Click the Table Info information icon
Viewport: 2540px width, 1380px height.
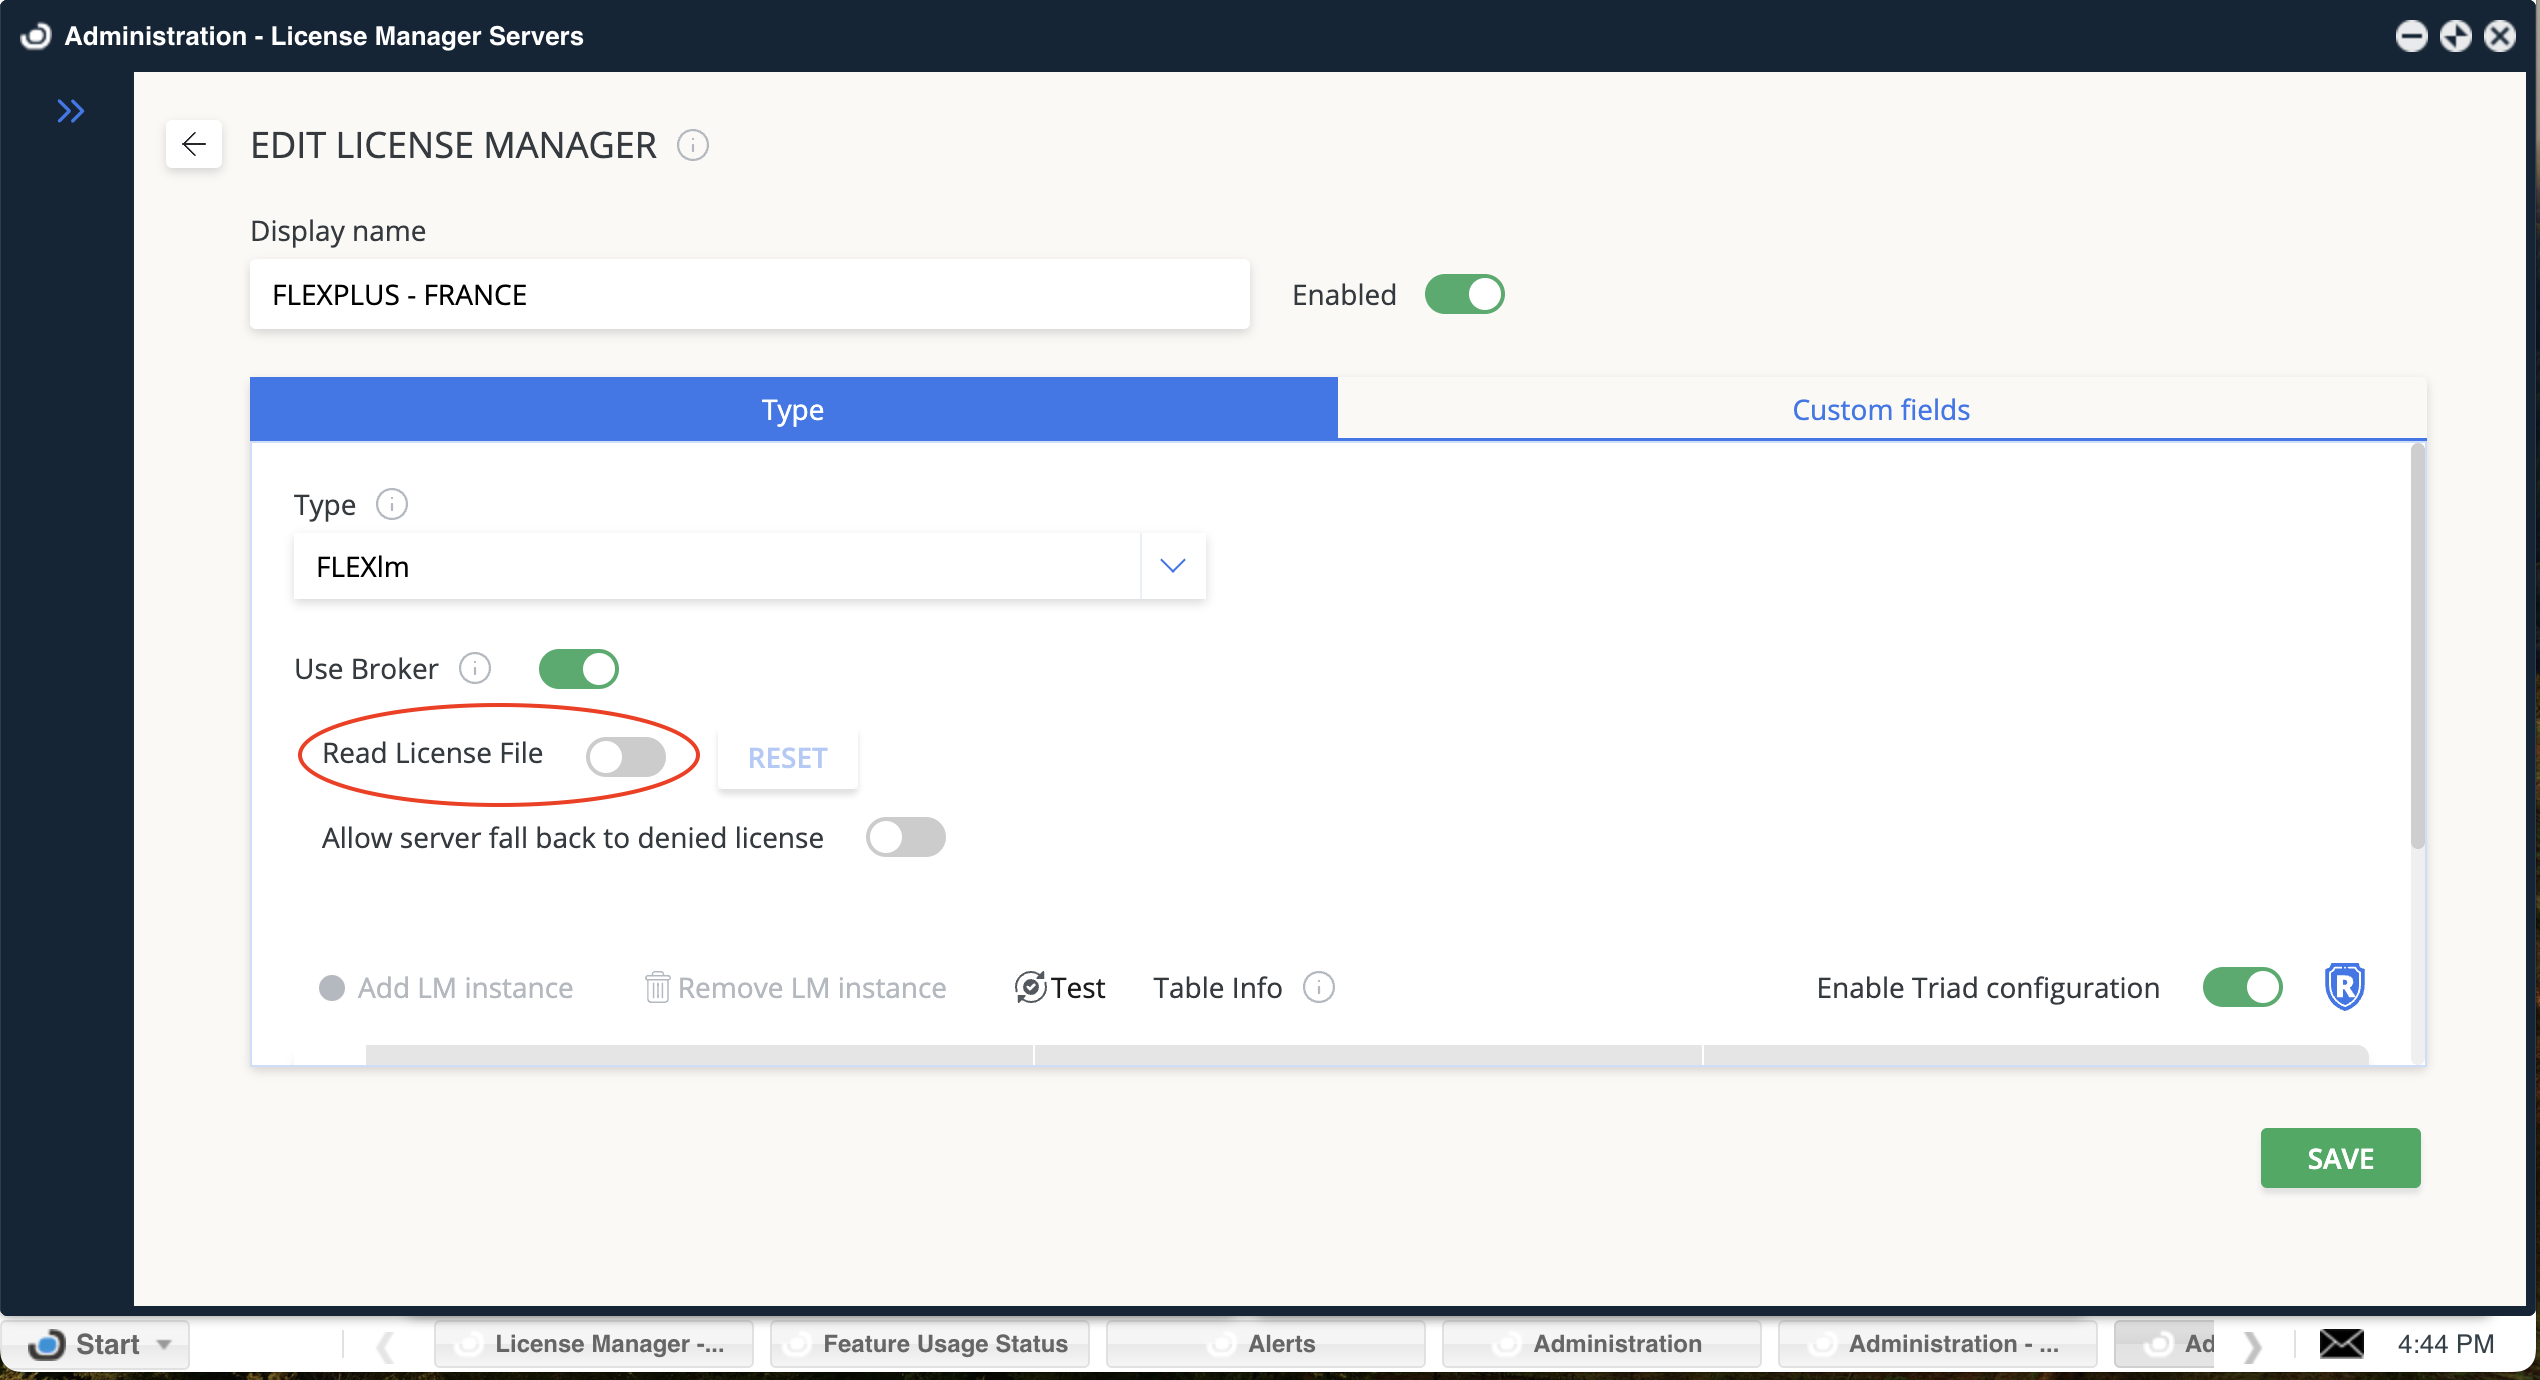coord(1319,988)
